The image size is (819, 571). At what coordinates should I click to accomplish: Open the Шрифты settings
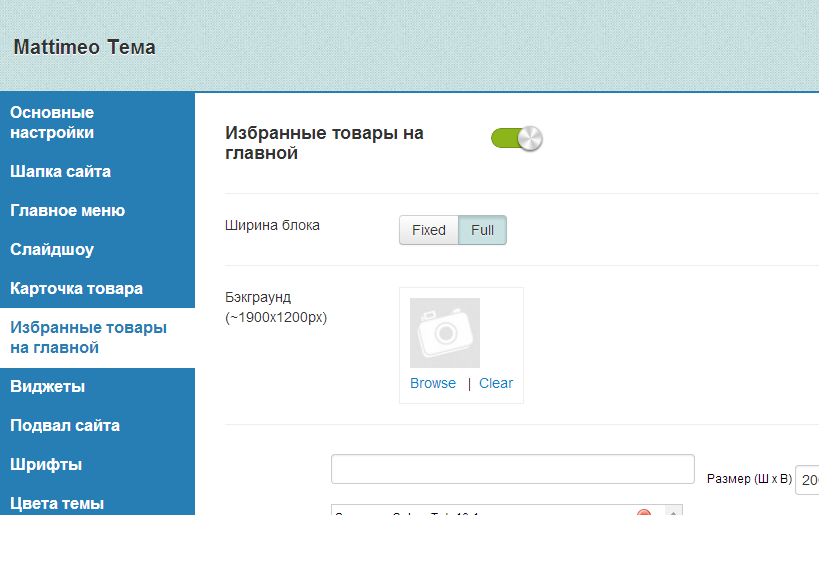[x=46, y=464]
